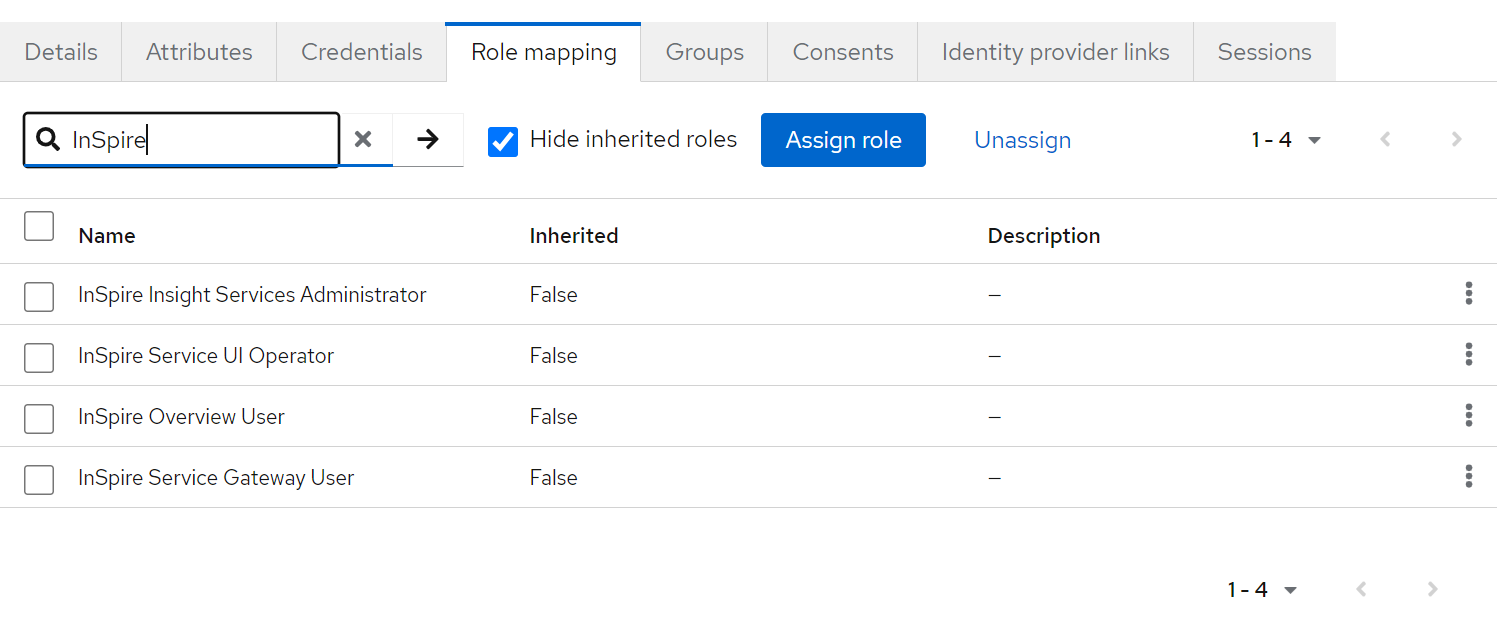The image size is (1497, 626).
Task: Tick the InSpire Service Gateway User checkbox
Action: tap(39, 479)
